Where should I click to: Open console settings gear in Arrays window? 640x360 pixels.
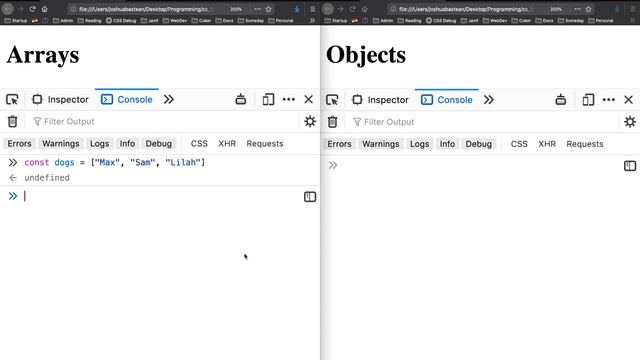[310, 121]
